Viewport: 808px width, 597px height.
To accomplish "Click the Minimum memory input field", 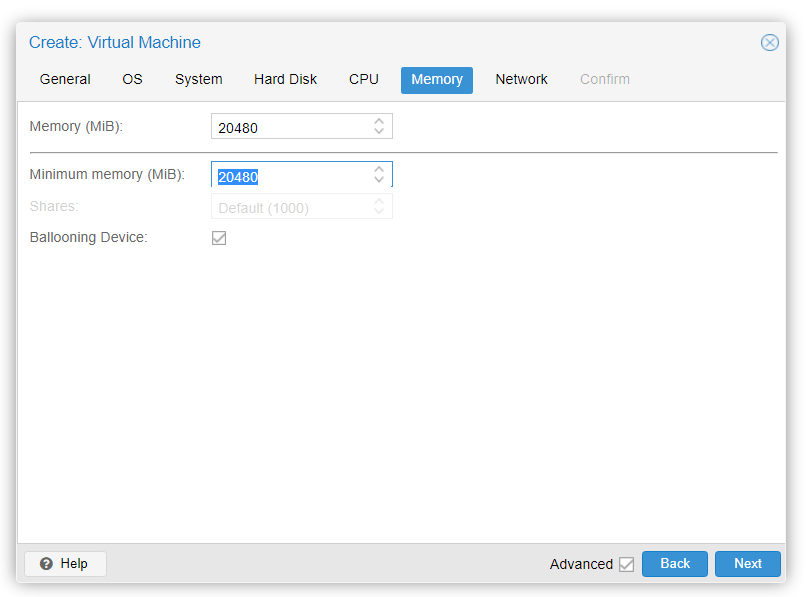I will tap(288, 176).
